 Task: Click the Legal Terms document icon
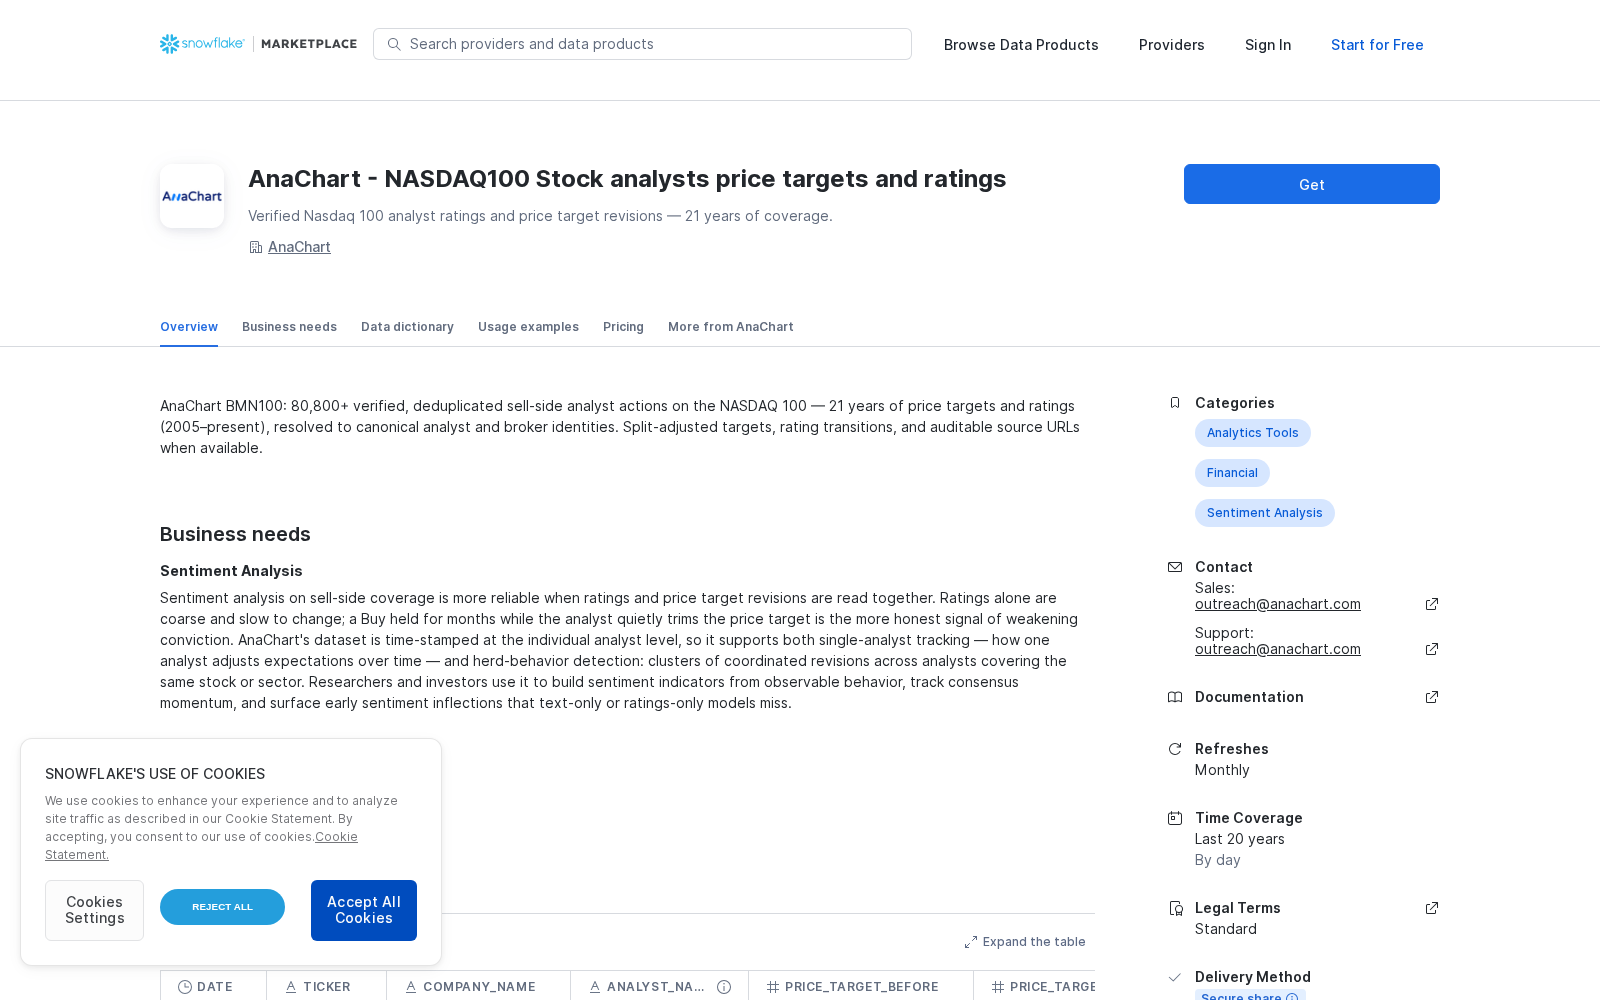click(1175, 908)
